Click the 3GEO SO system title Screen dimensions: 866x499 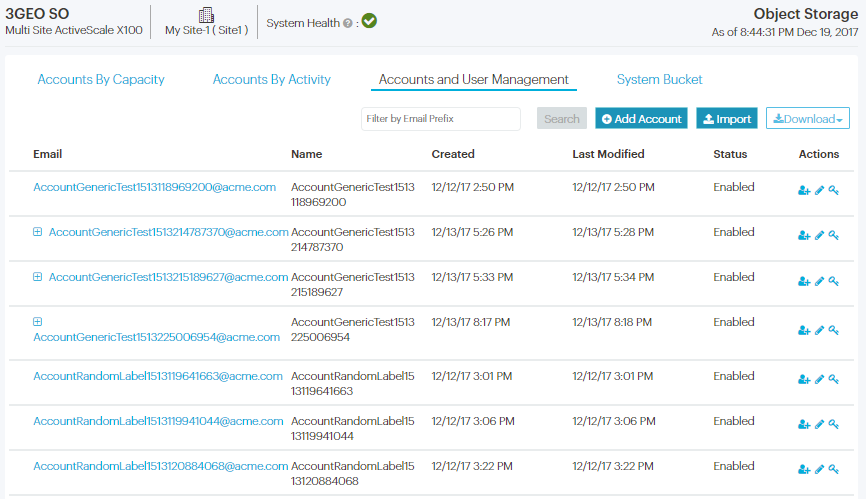37,13
